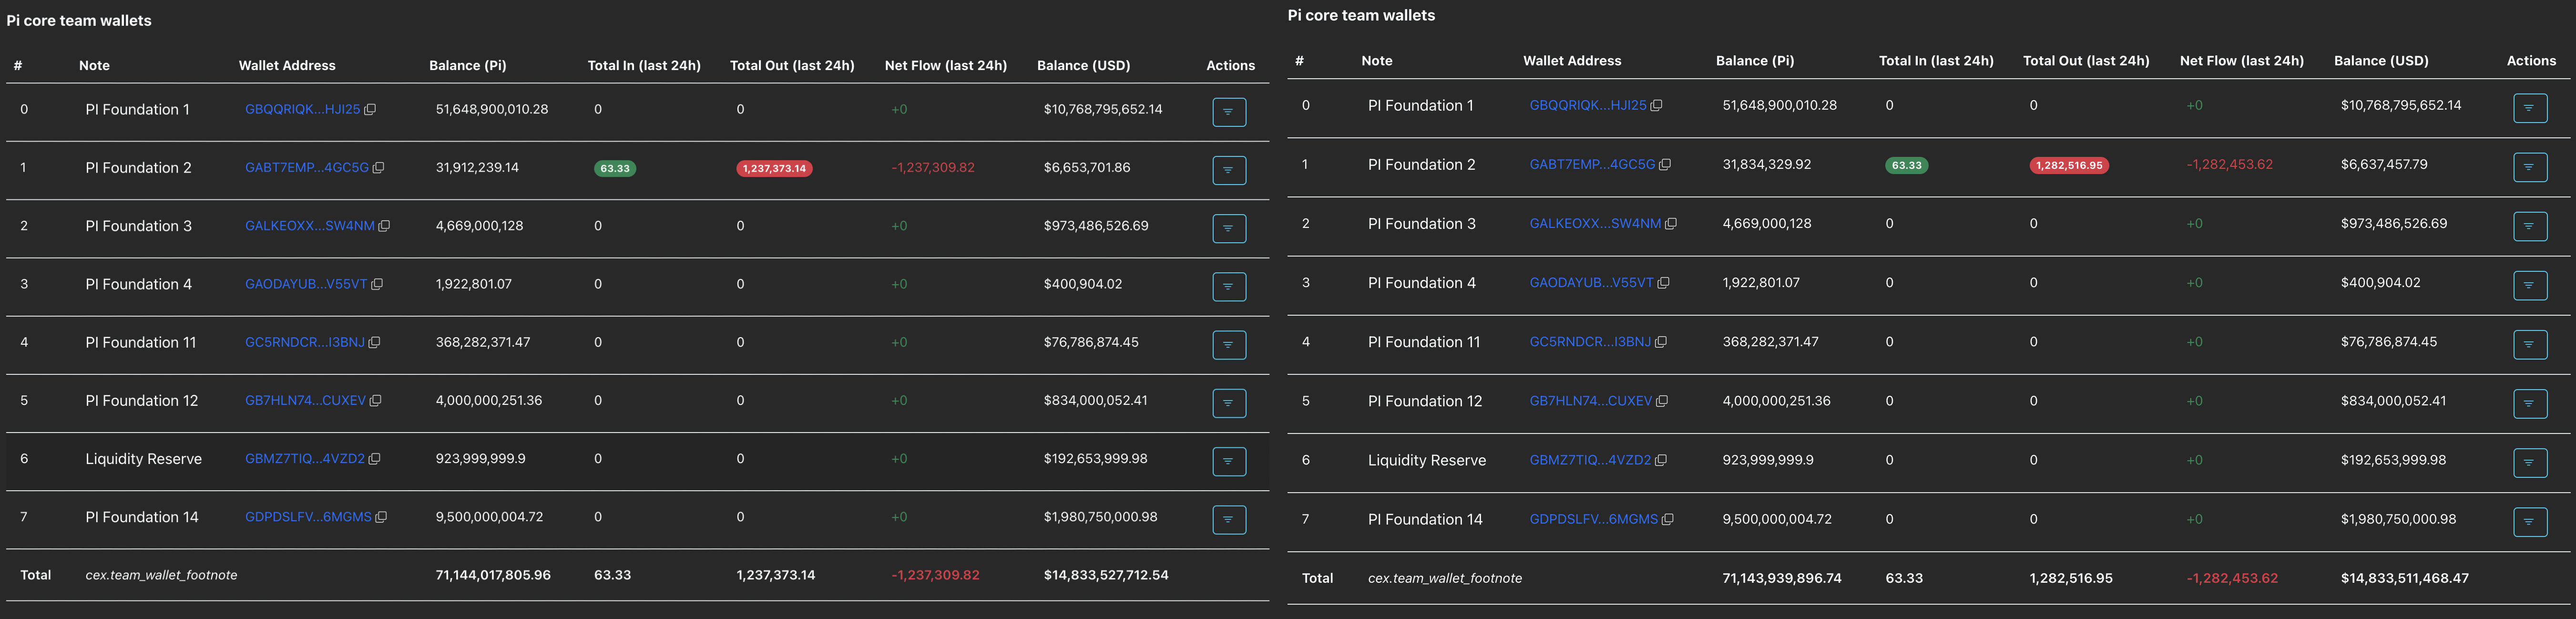Open GABT7EMP...4GC5G wallet link in right table

tap(1592, 165)
